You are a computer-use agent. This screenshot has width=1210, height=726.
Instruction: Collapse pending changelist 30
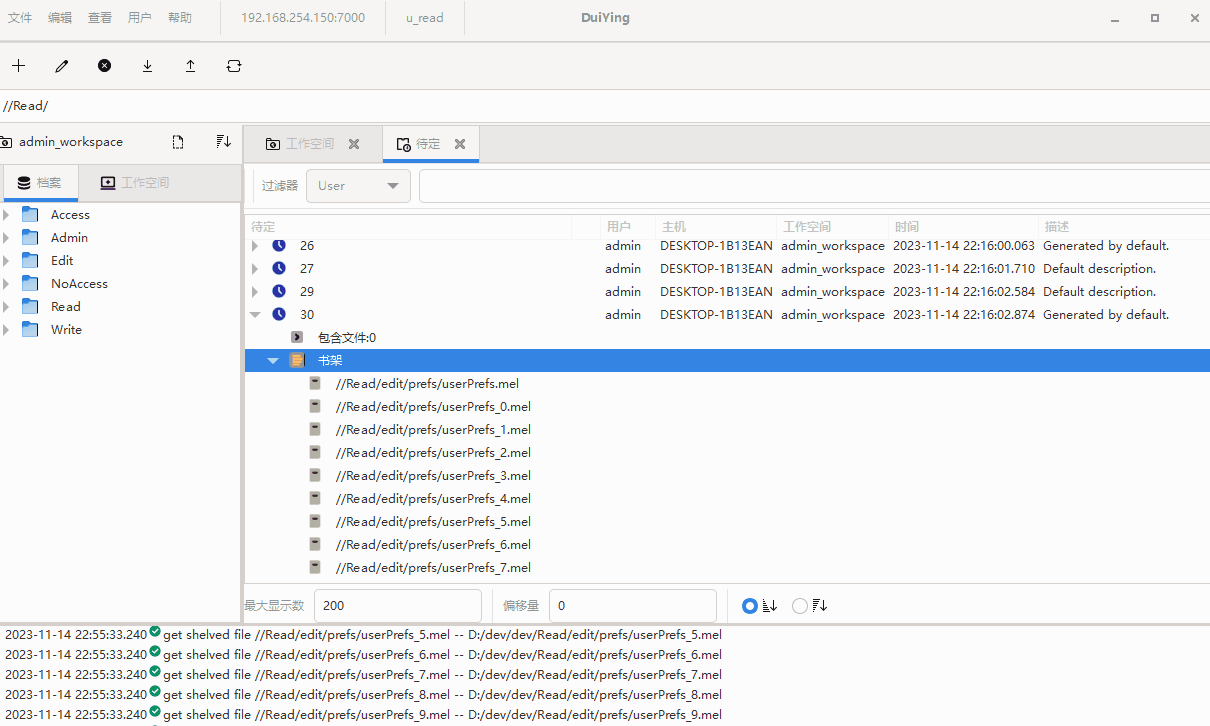255,315
